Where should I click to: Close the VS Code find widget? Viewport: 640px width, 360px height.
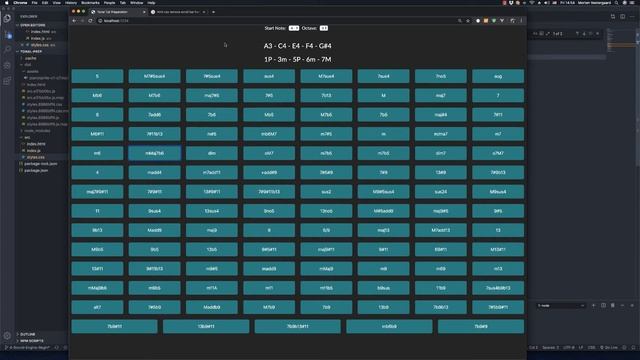598,33
